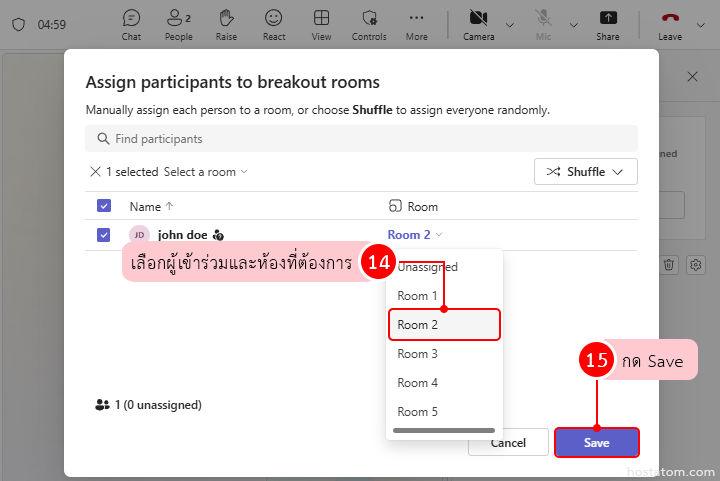The width and height of the screenshot is (720, 481).
Task: Share your screen content
Action: point(607,23)
